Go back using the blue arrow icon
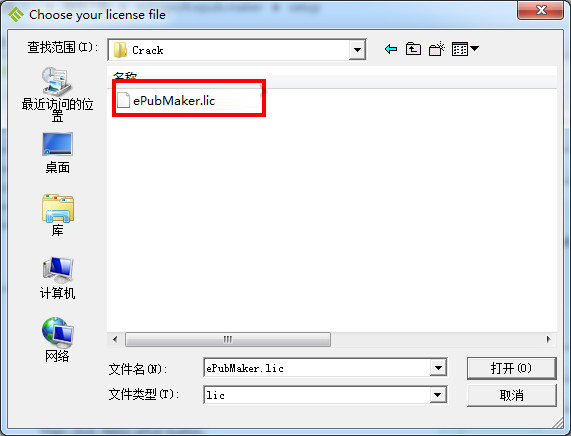The width and height of the screenshot is (571, 436). coord(391,49)
